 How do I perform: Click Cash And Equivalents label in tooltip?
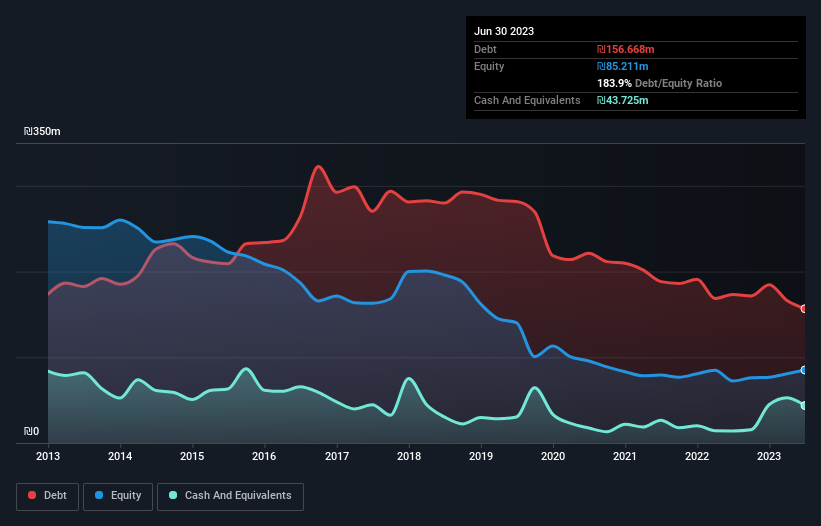527,100
